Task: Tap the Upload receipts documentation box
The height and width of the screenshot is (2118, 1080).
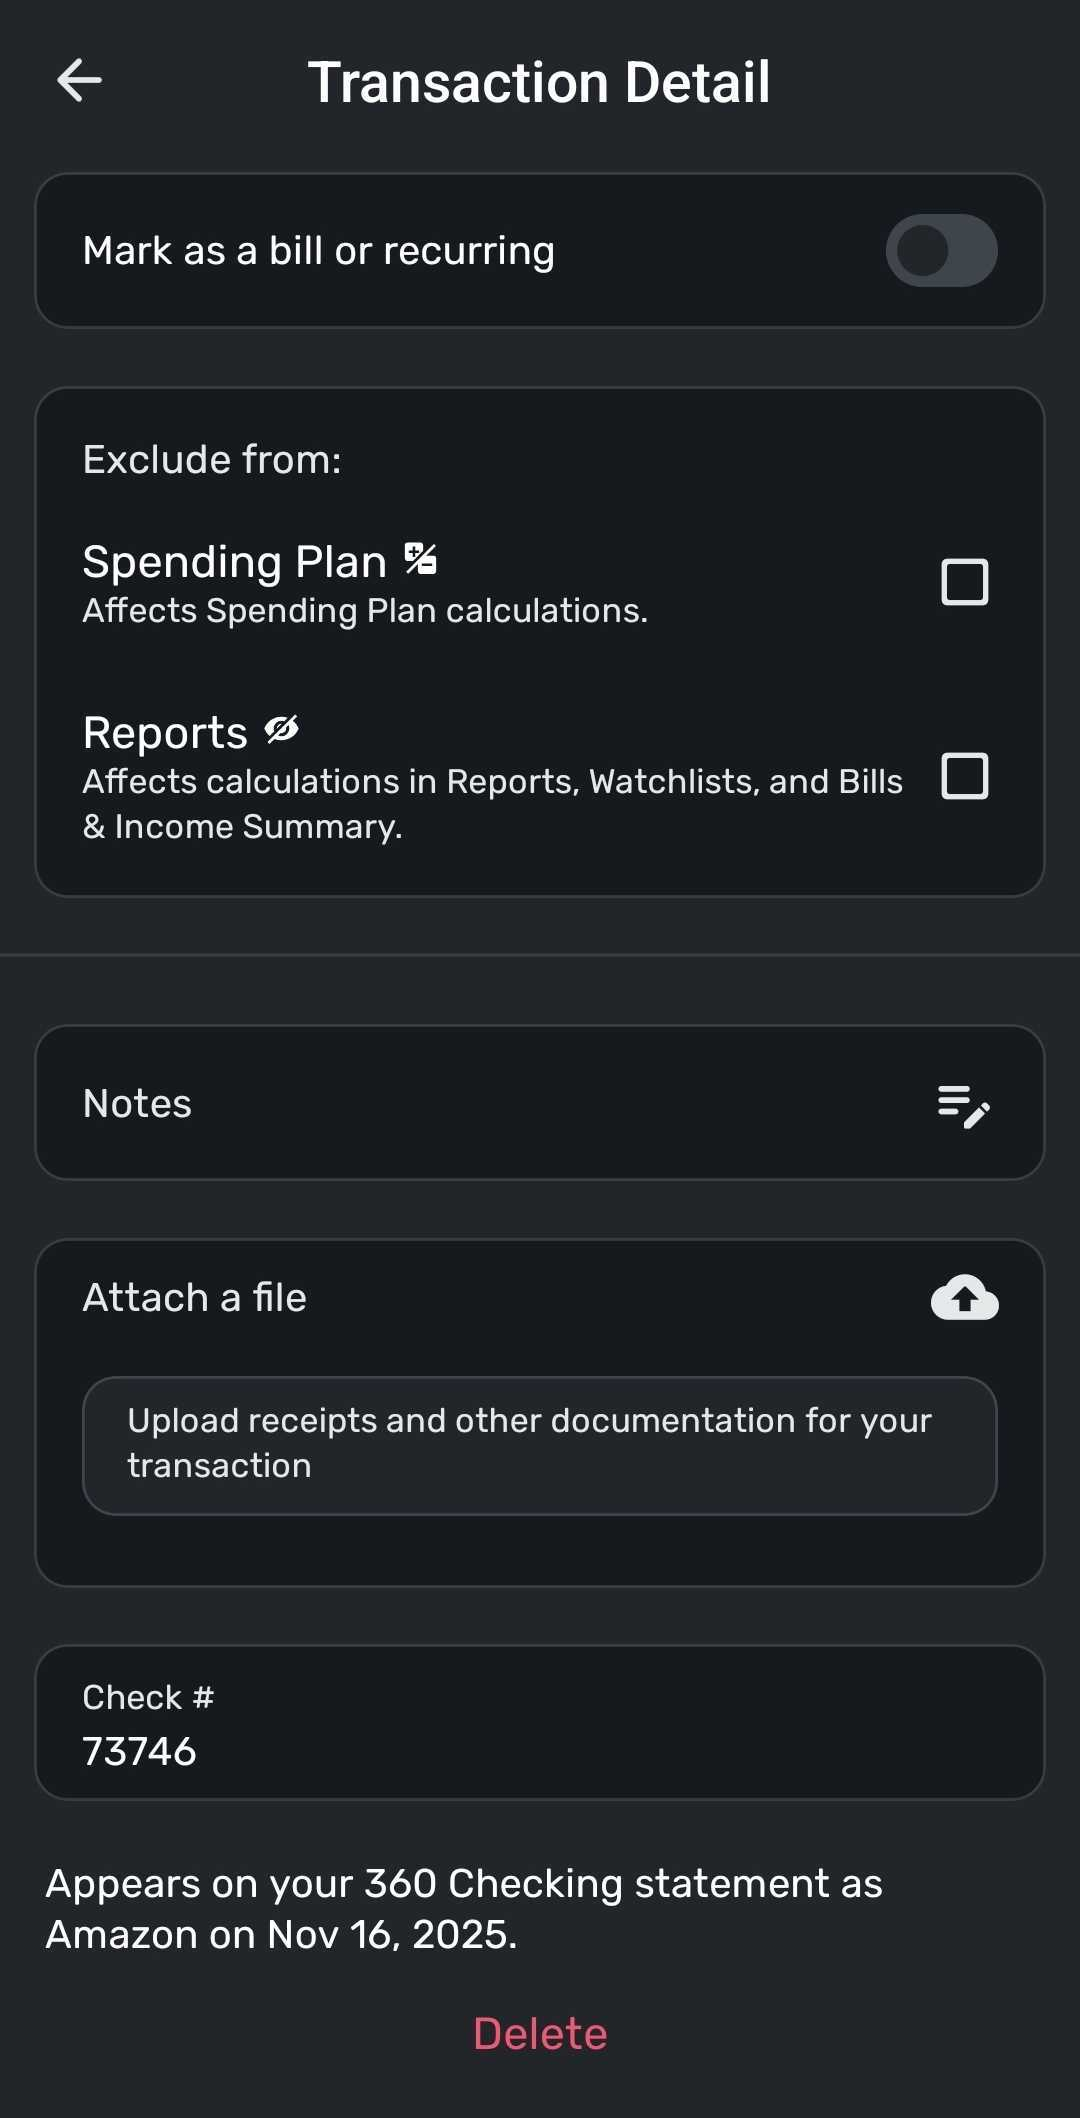Action: (540, 1445)
